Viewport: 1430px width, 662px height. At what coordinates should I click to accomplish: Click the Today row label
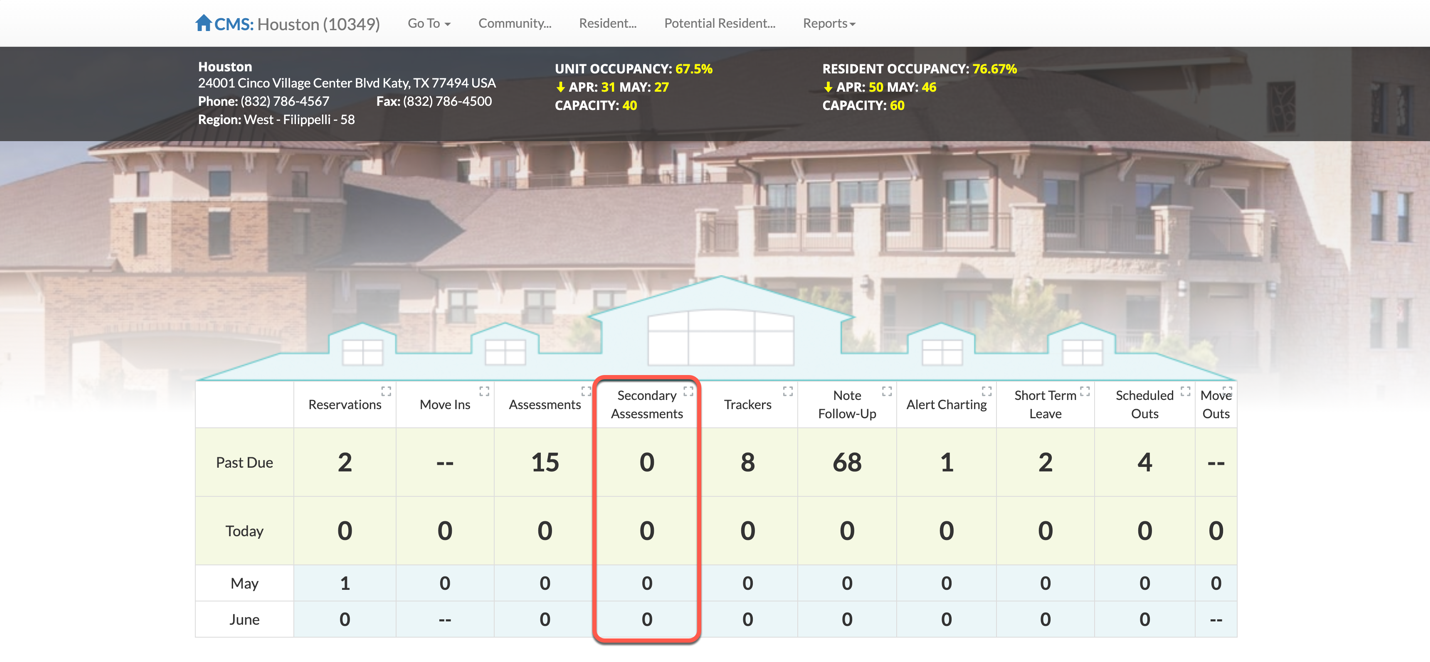click(x=245, y=531)
